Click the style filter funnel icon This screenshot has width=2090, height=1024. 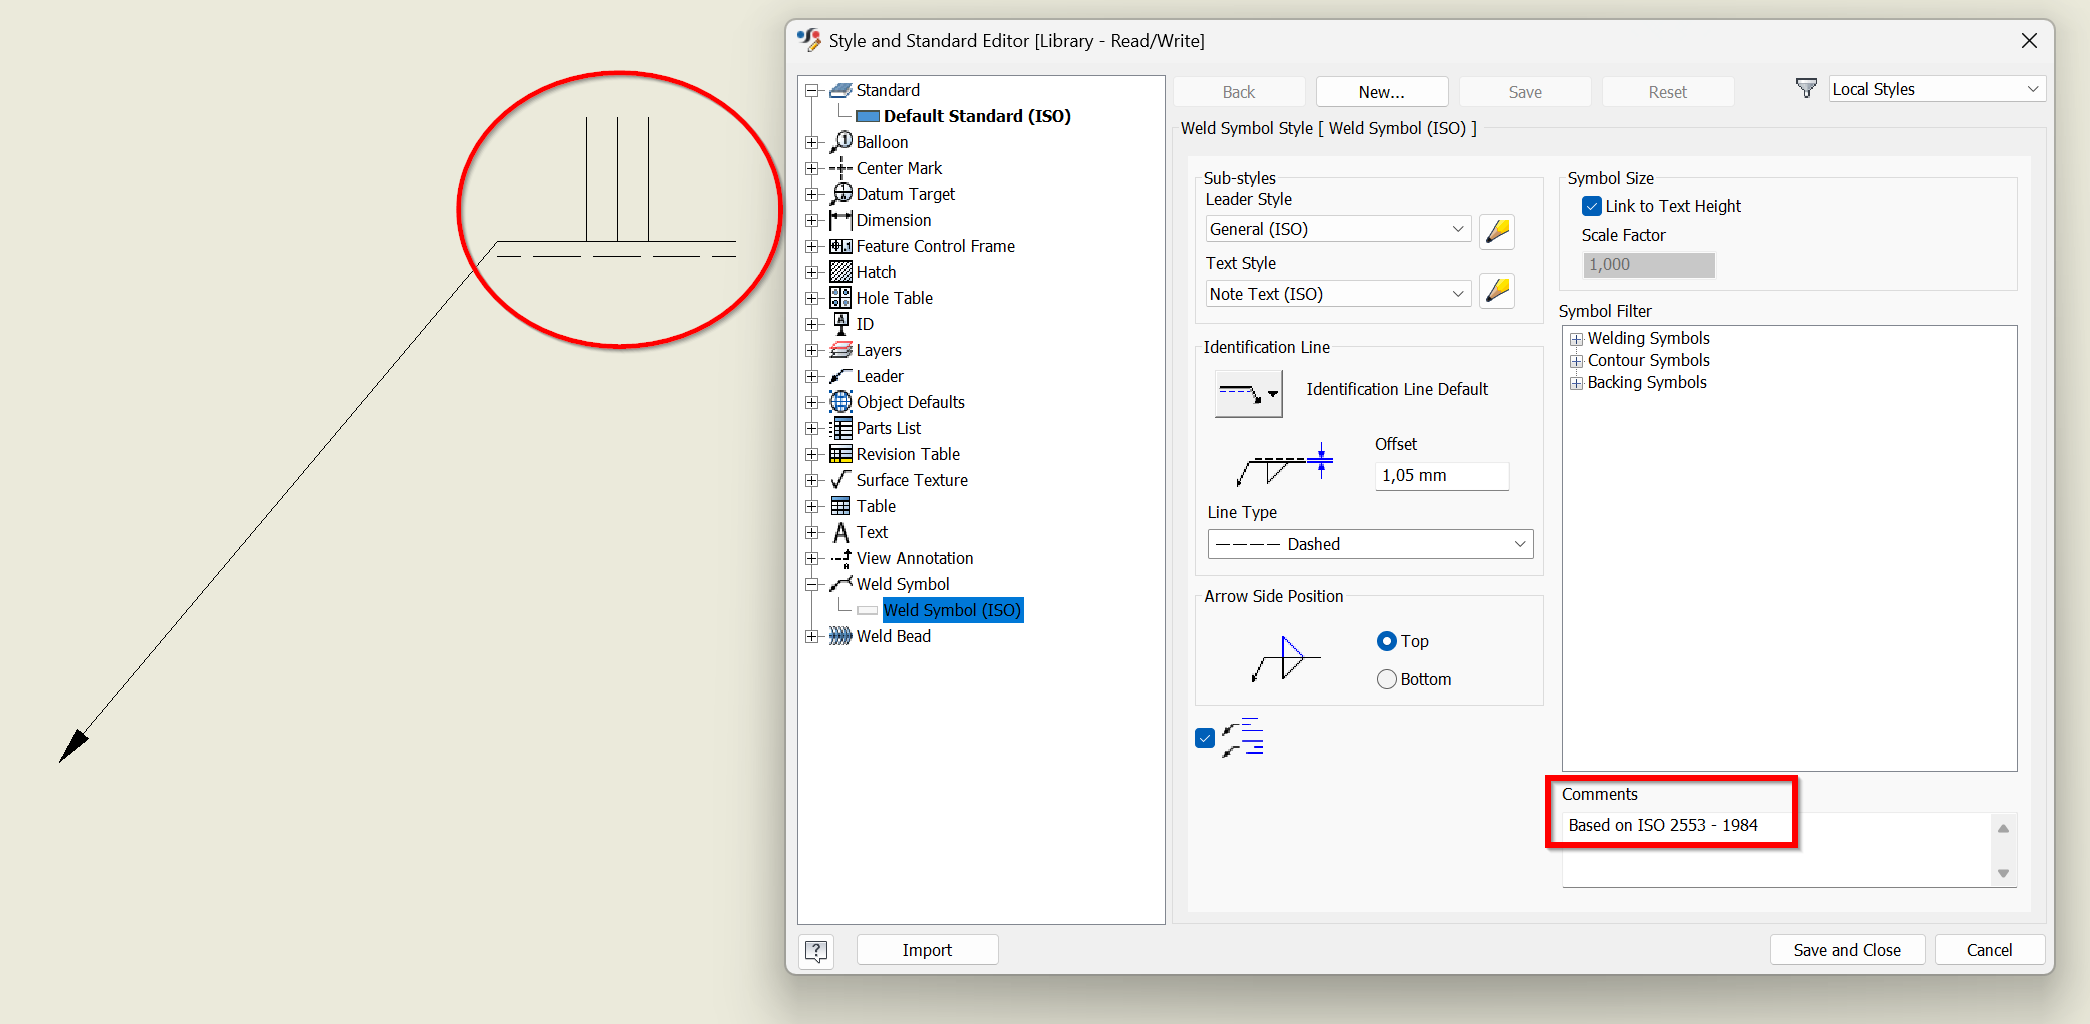[x=1806, y=89]
